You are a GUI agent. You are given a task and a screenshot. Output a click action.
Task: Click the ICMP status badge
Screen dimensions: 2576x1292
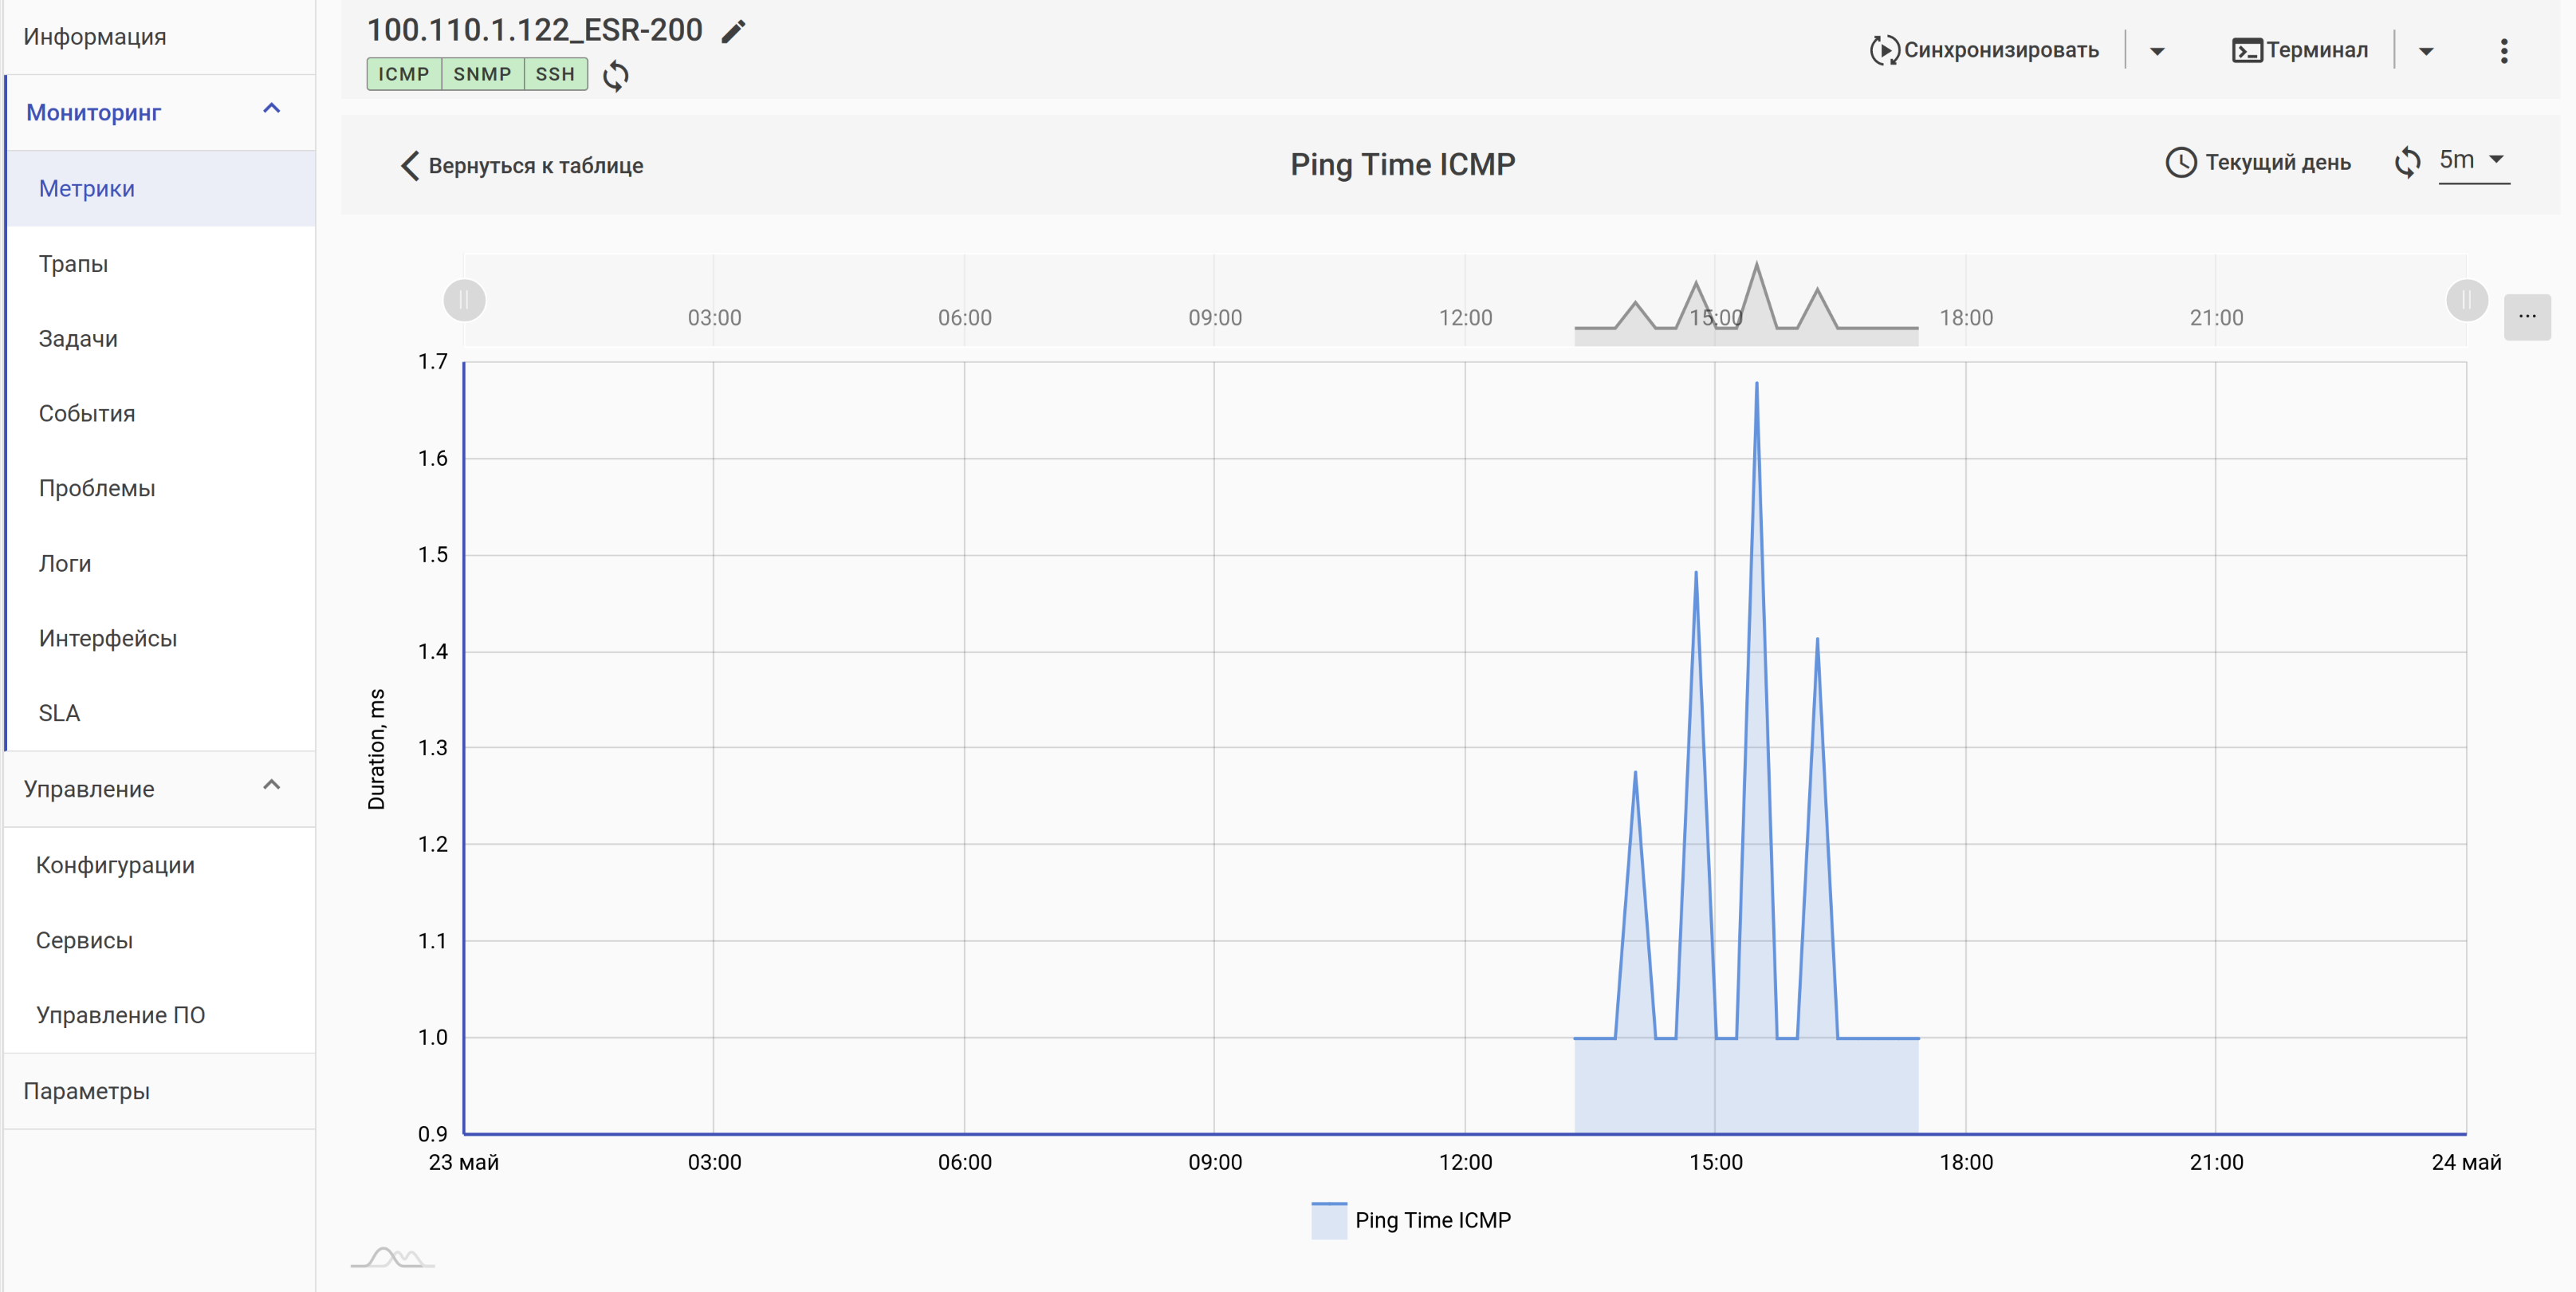coord(403,74)
